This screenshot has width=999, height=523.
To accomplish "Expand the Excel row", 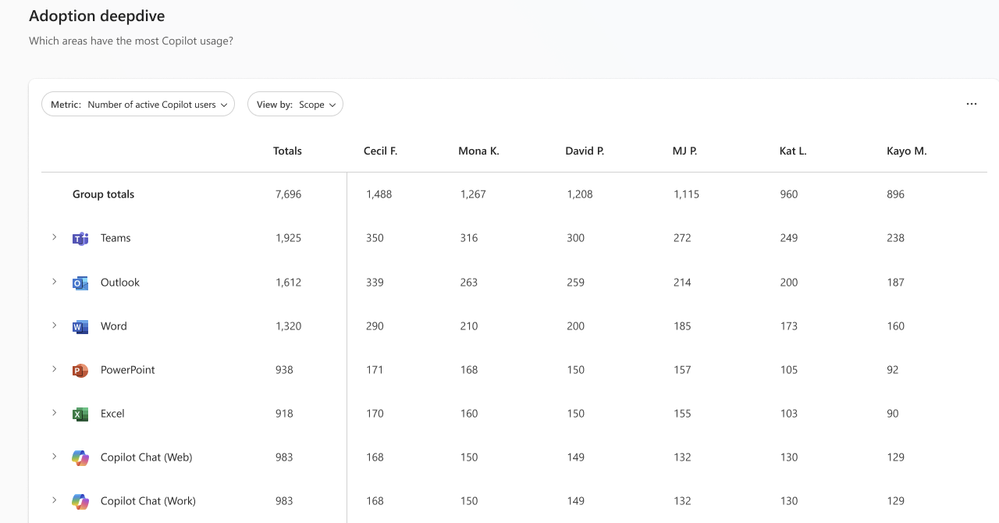I will tap(54, 413).
